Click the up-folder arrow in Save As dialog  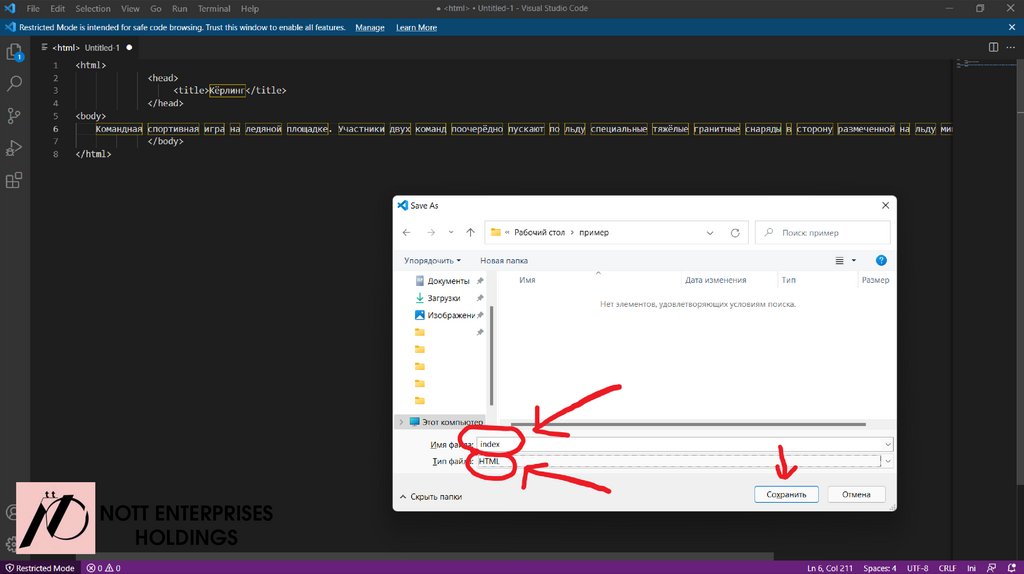(x=470, y=232)
